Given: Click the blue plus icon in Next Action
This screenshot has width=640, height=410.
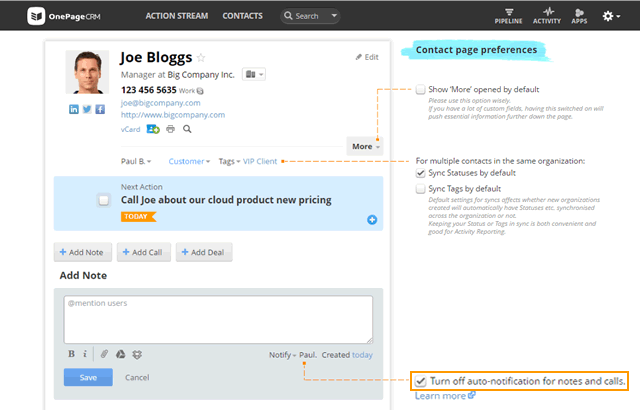Looking at the screenshot, I should 372,220.
